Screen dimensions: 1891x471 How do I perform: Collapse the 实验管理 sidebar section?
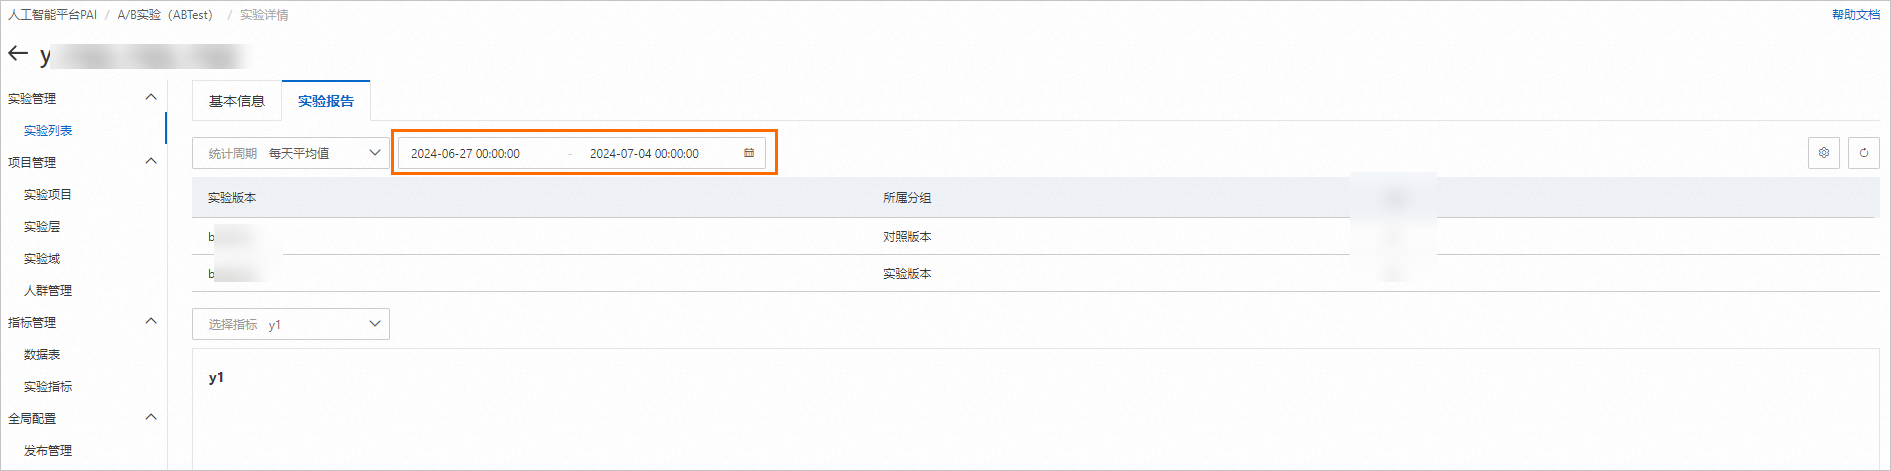click(x=151, y=97)
